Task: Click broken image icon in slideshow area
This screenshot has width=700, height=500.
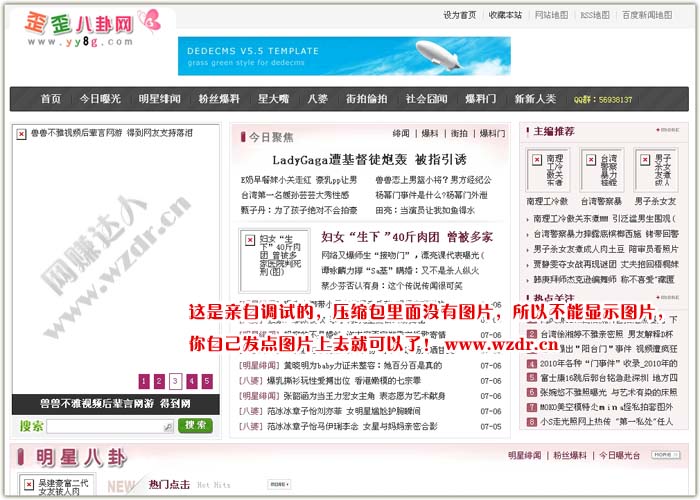Action: [x=21, y=134]
